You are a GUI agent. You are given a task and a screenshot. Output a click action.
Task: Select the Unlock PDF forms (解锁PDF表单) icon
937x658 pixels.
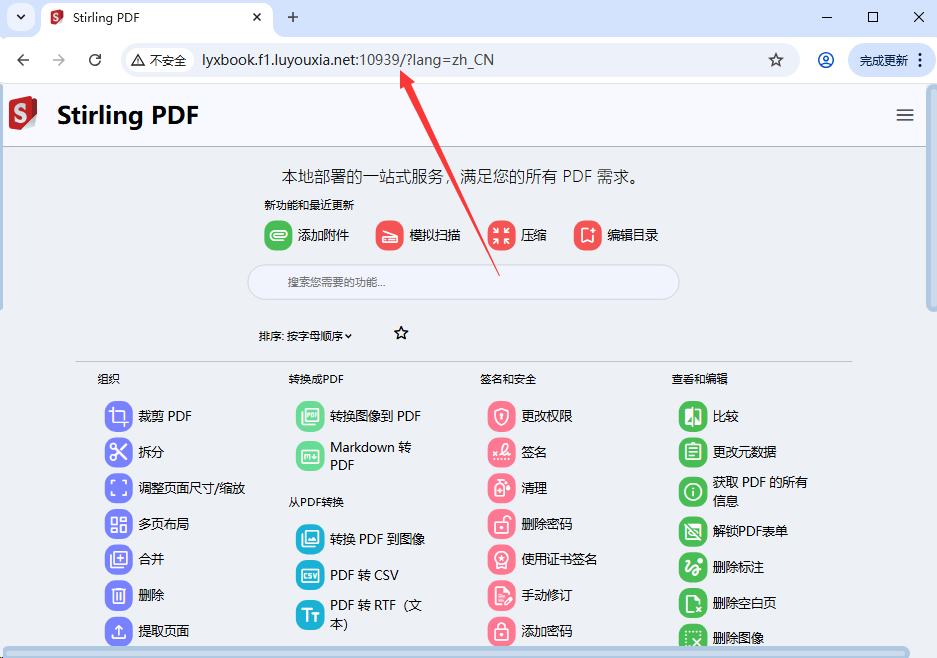tap(693, 531)
